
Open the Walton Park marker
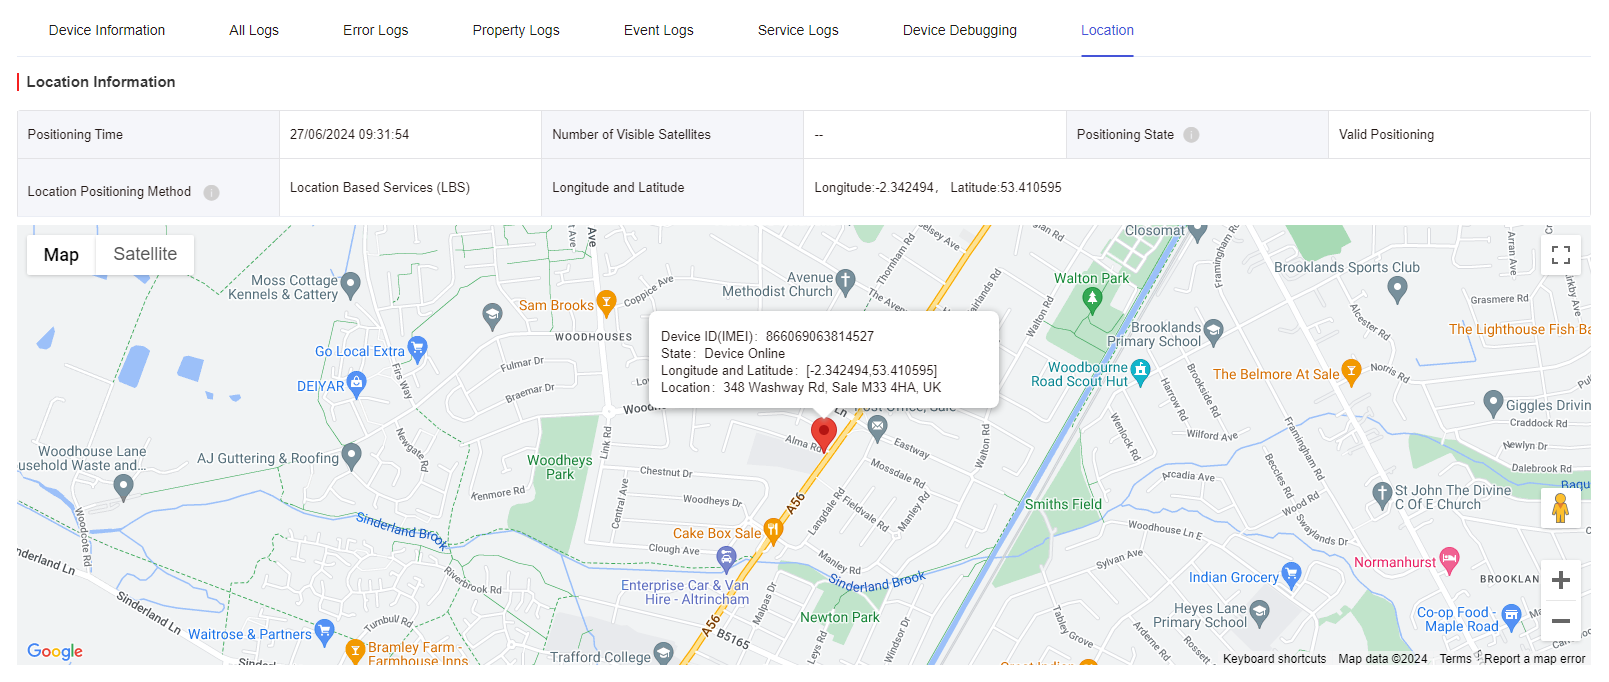(1092, 298)
